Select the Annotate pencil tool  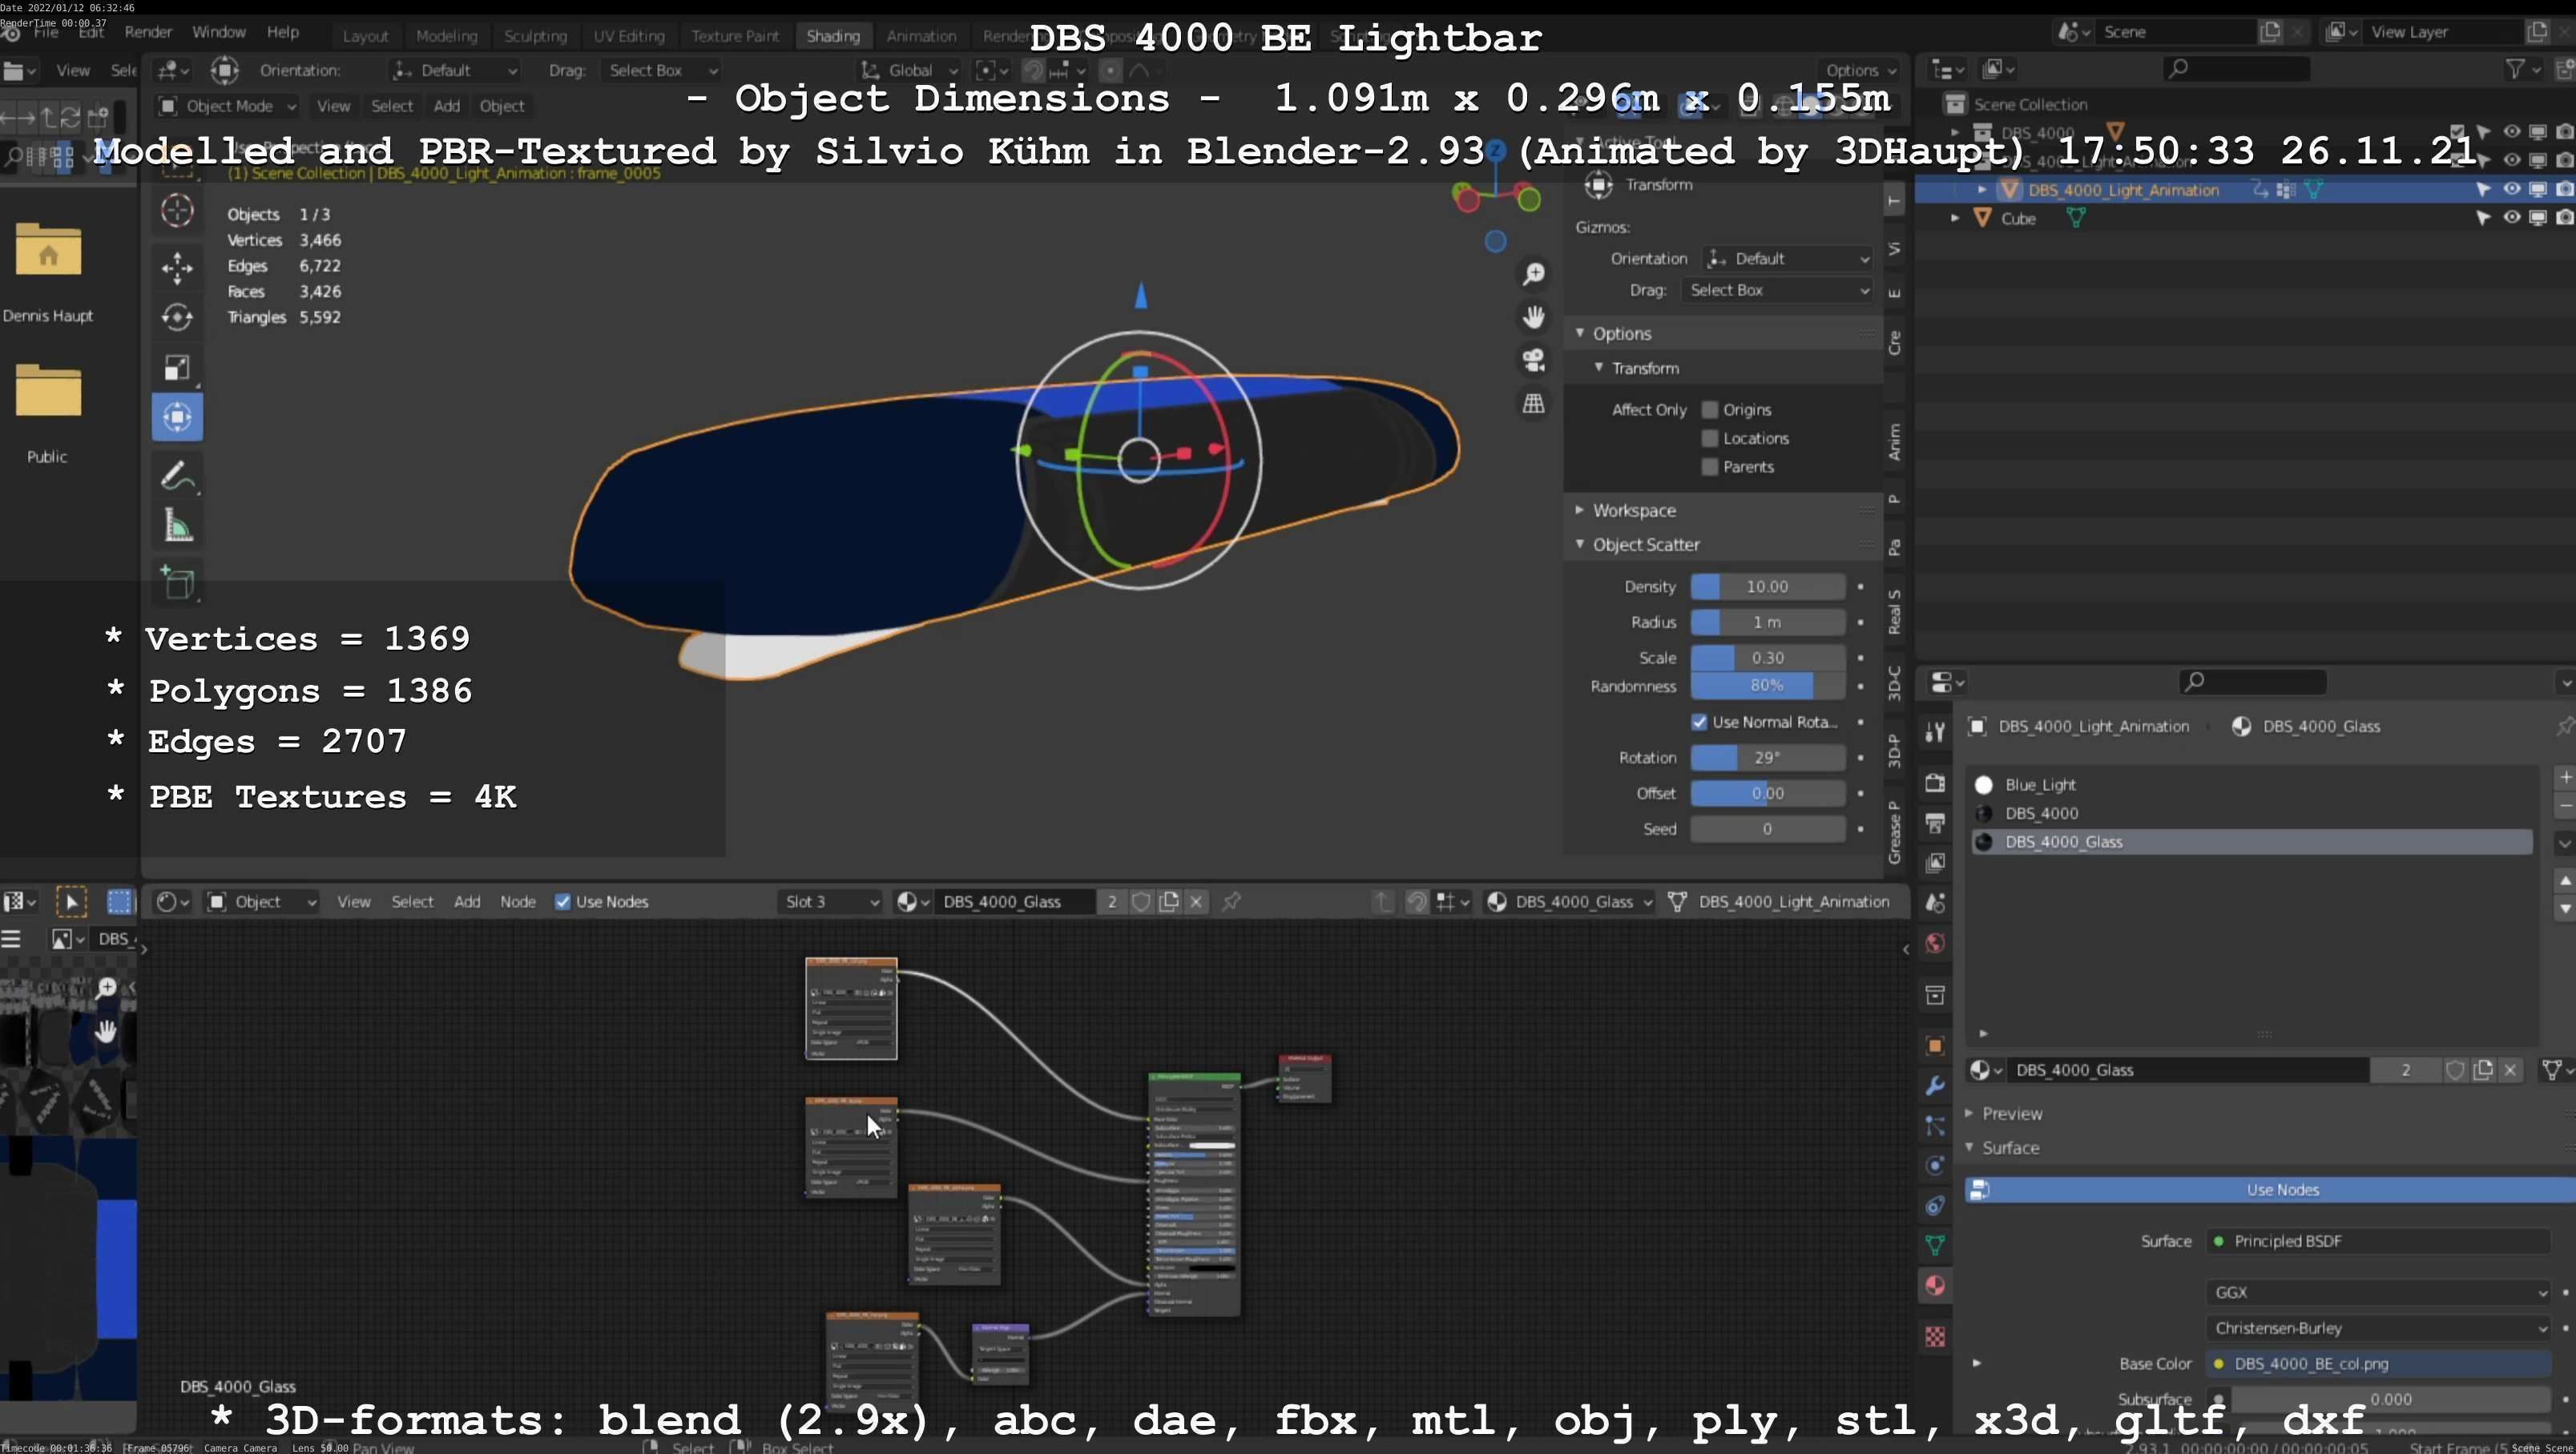pos(177,476)
